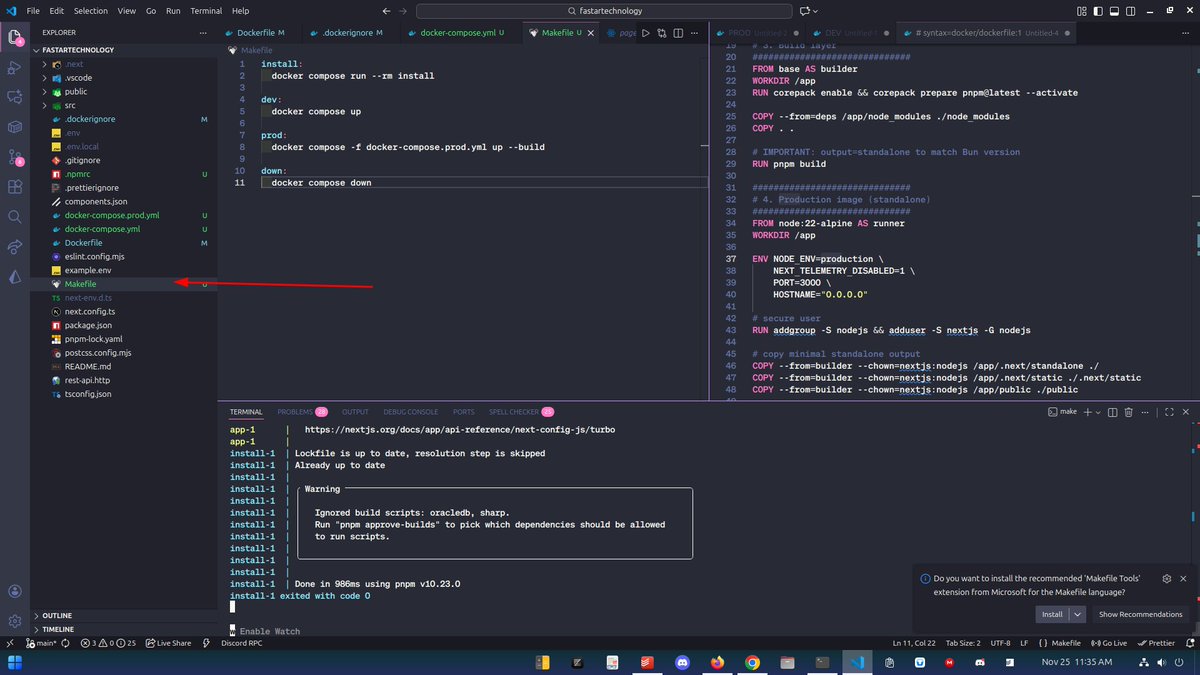The height and width of the screenshot is (675, 1200).
Task: Switch to SPELL CHECKER panel tab
Action: pyautogui.click(x=521, y=411)
